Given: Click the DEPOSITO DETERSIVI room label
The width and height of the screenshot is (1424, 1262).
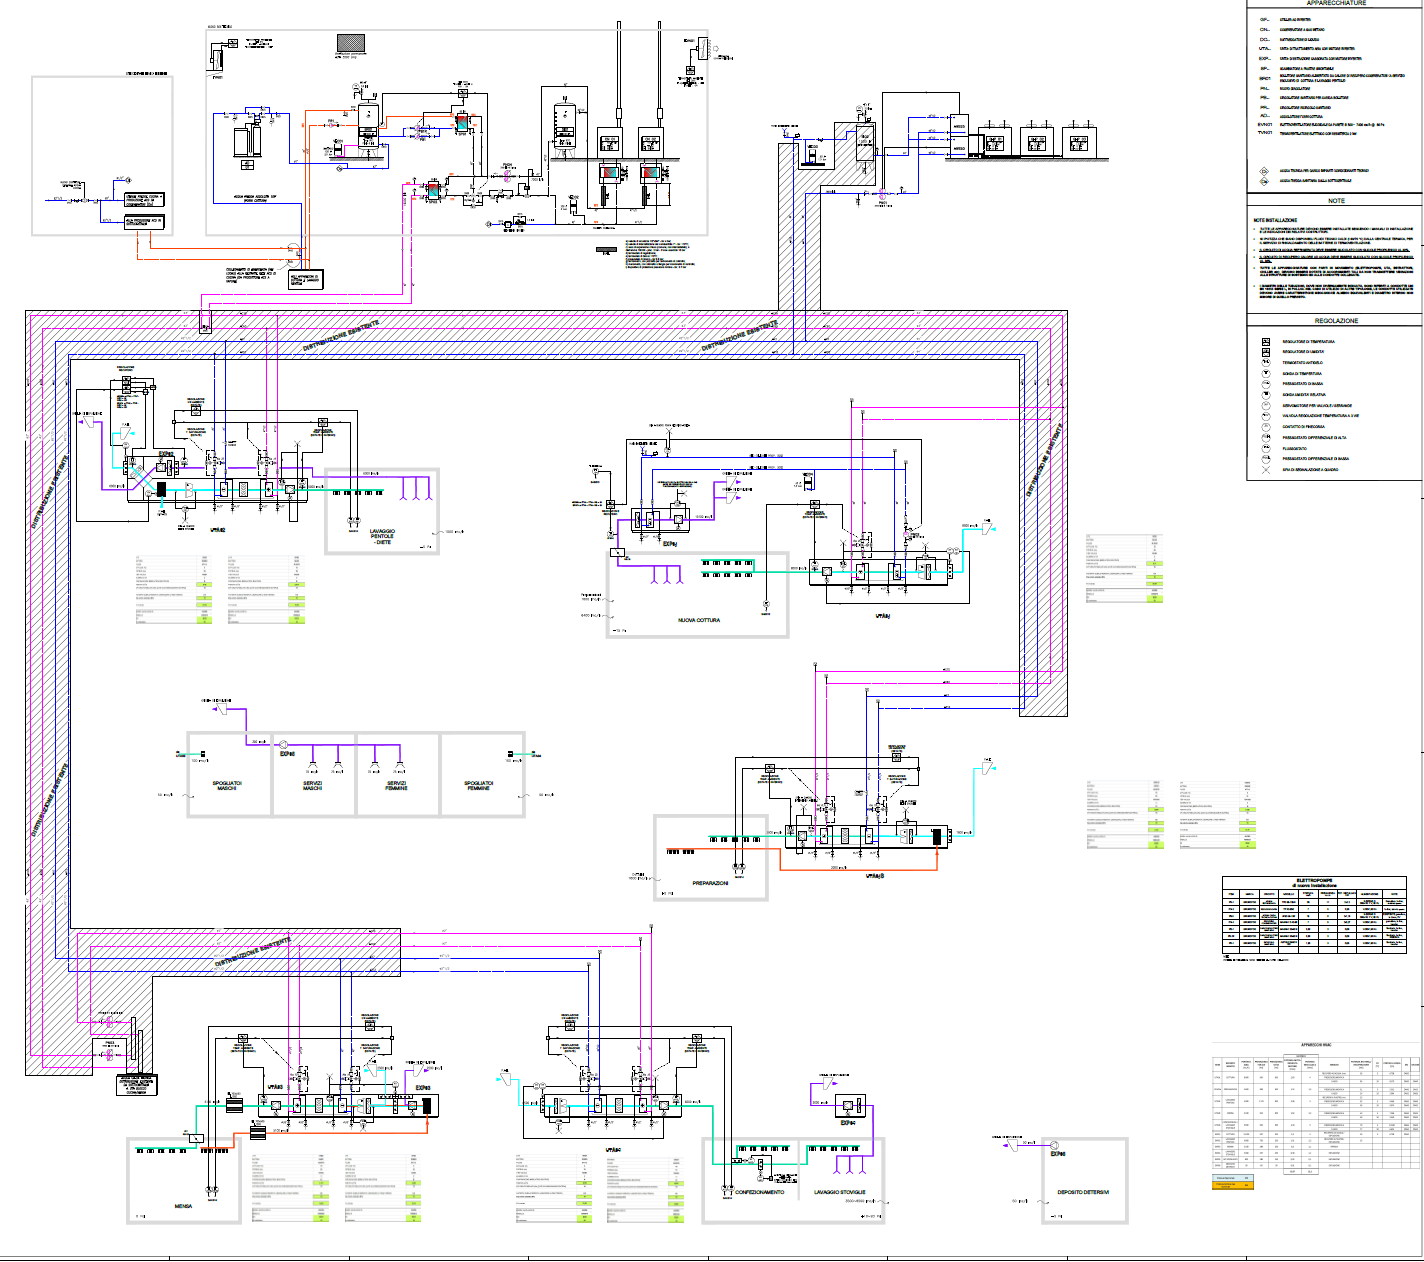Looking at the screenshot, I should tap(1084, 1192).
